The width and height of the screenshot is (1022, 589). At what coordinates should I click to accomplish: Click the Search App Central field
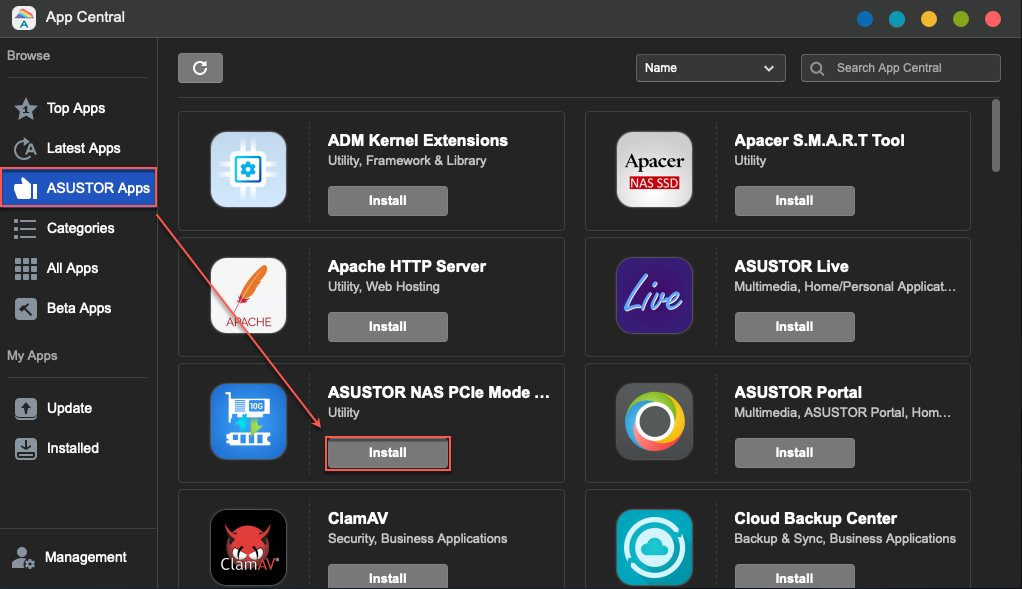(901, 68)
